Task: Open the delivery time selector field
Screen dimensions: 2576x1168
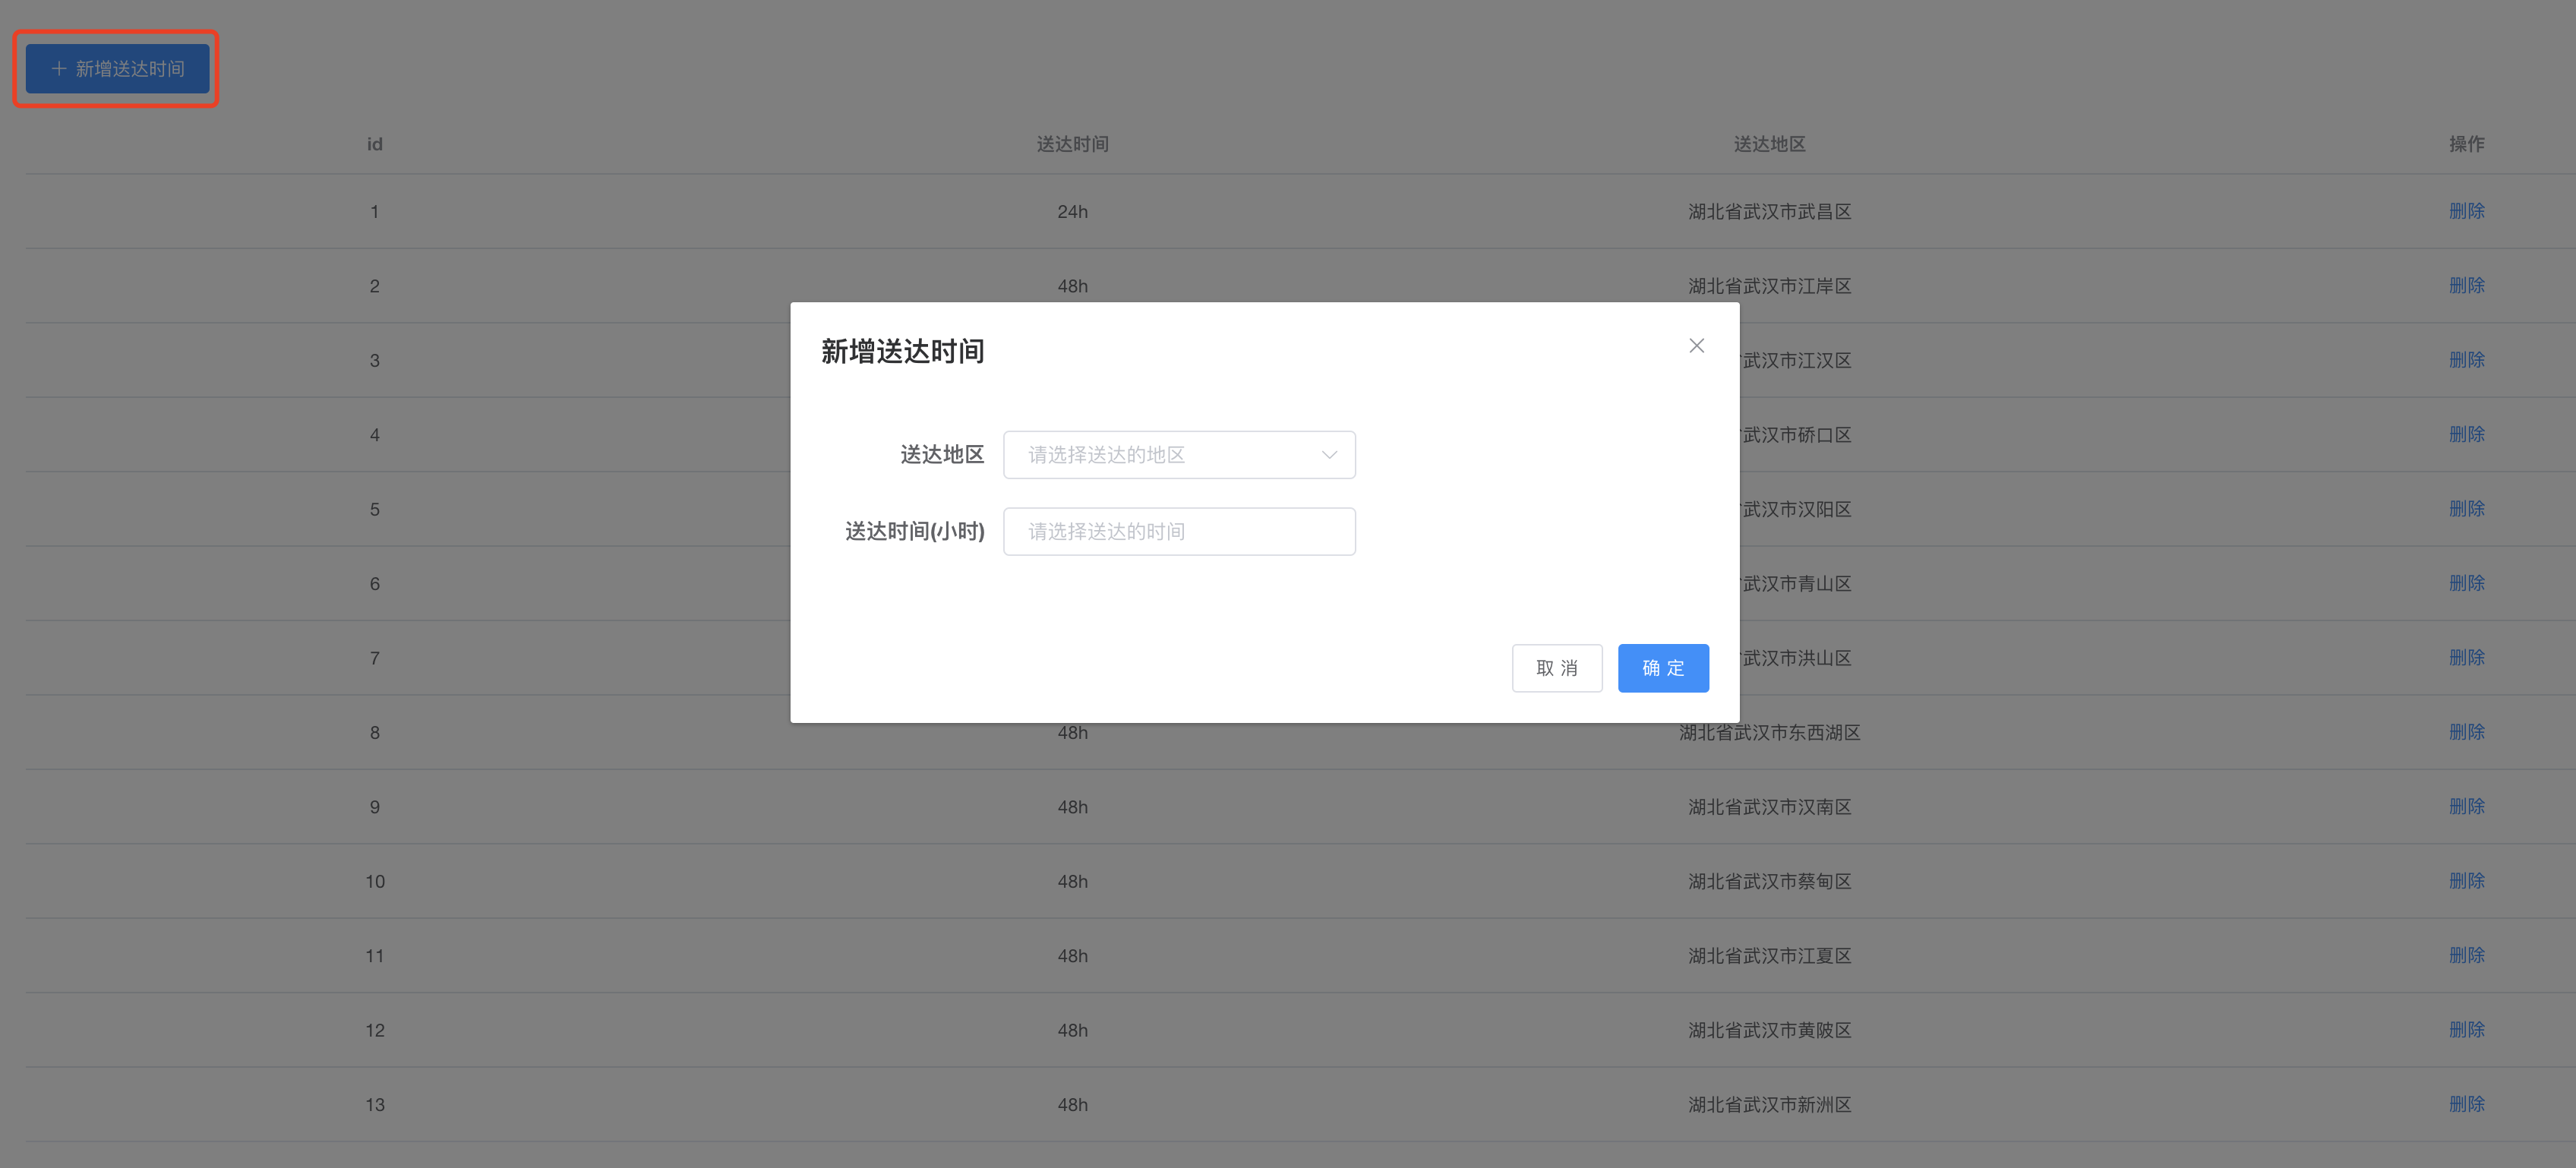Action: [1179, 531]
